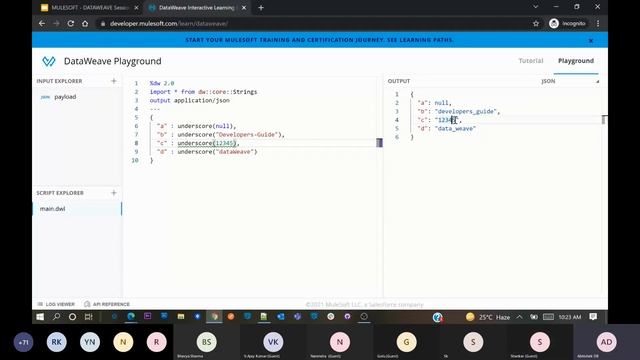Select the R participant avatar
Screen dimensions: 640x360
pyautogui.click(x=156, y=342)
